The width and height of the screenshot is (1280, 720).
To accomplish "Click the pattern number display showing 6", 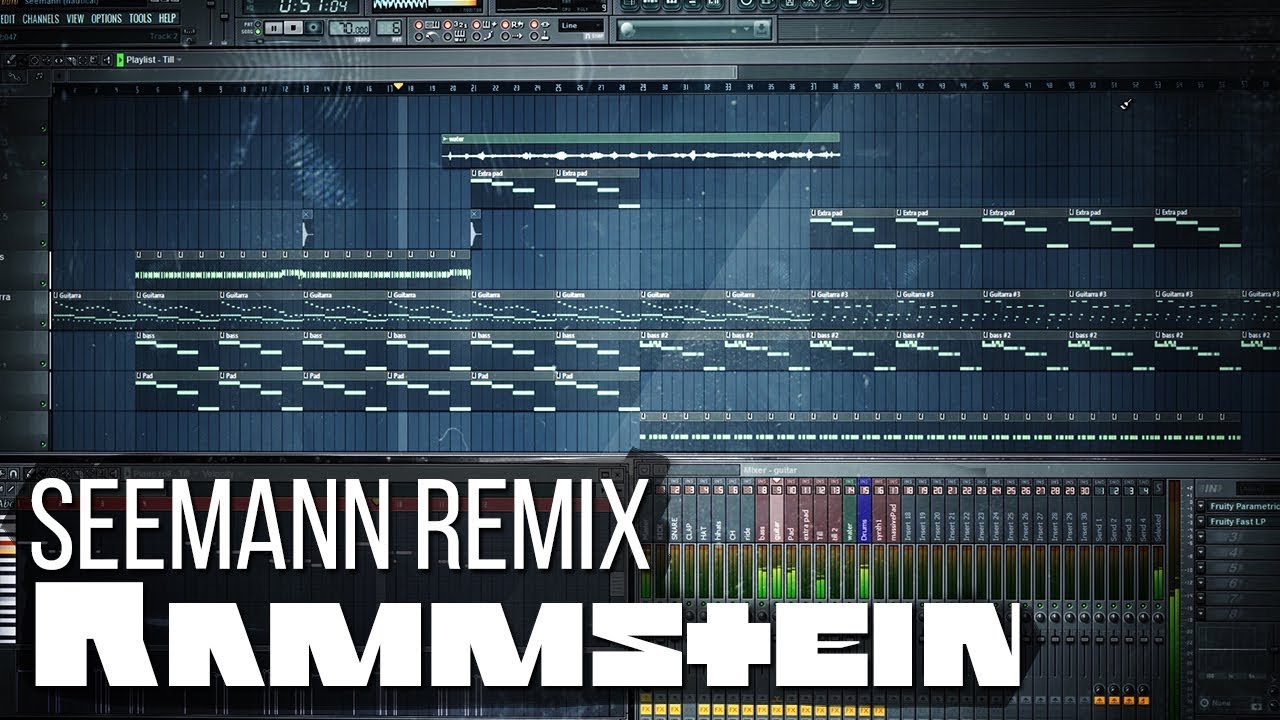I will [389, 28].
